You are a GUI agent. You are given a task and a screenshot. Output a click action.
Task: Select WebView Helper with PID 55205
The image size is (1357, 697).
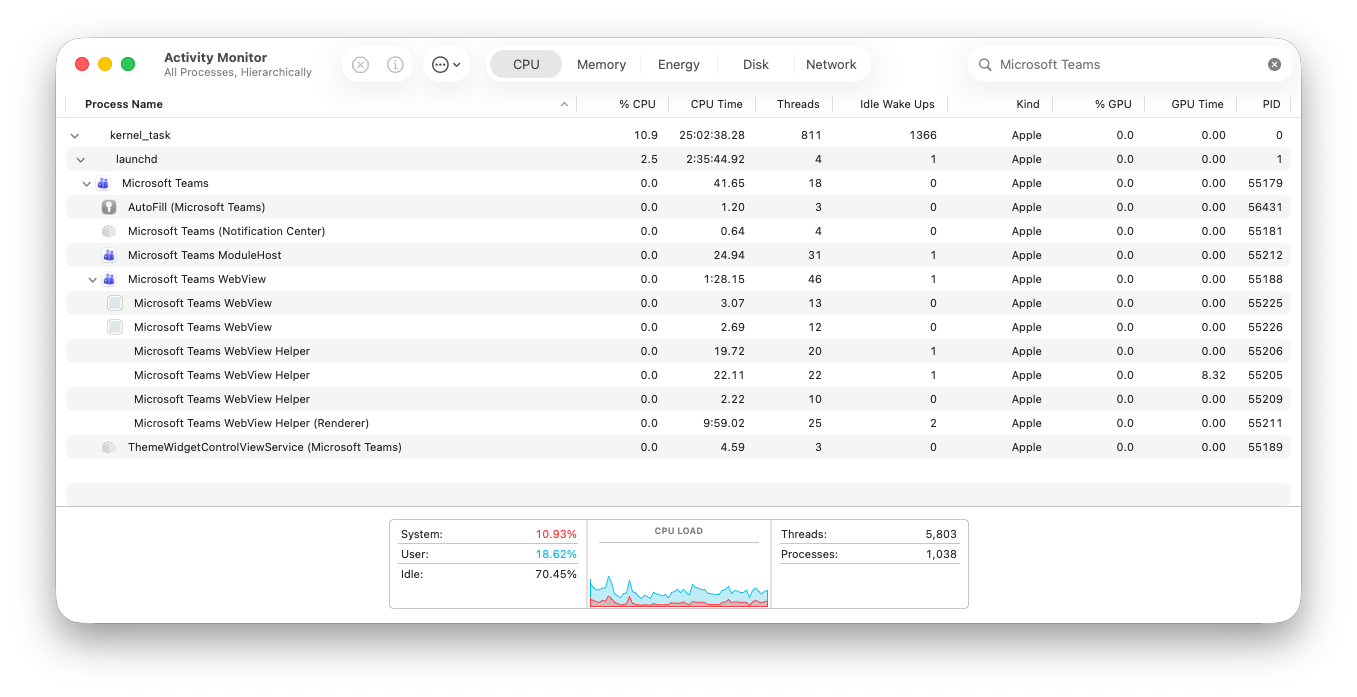tap(678, 375)
